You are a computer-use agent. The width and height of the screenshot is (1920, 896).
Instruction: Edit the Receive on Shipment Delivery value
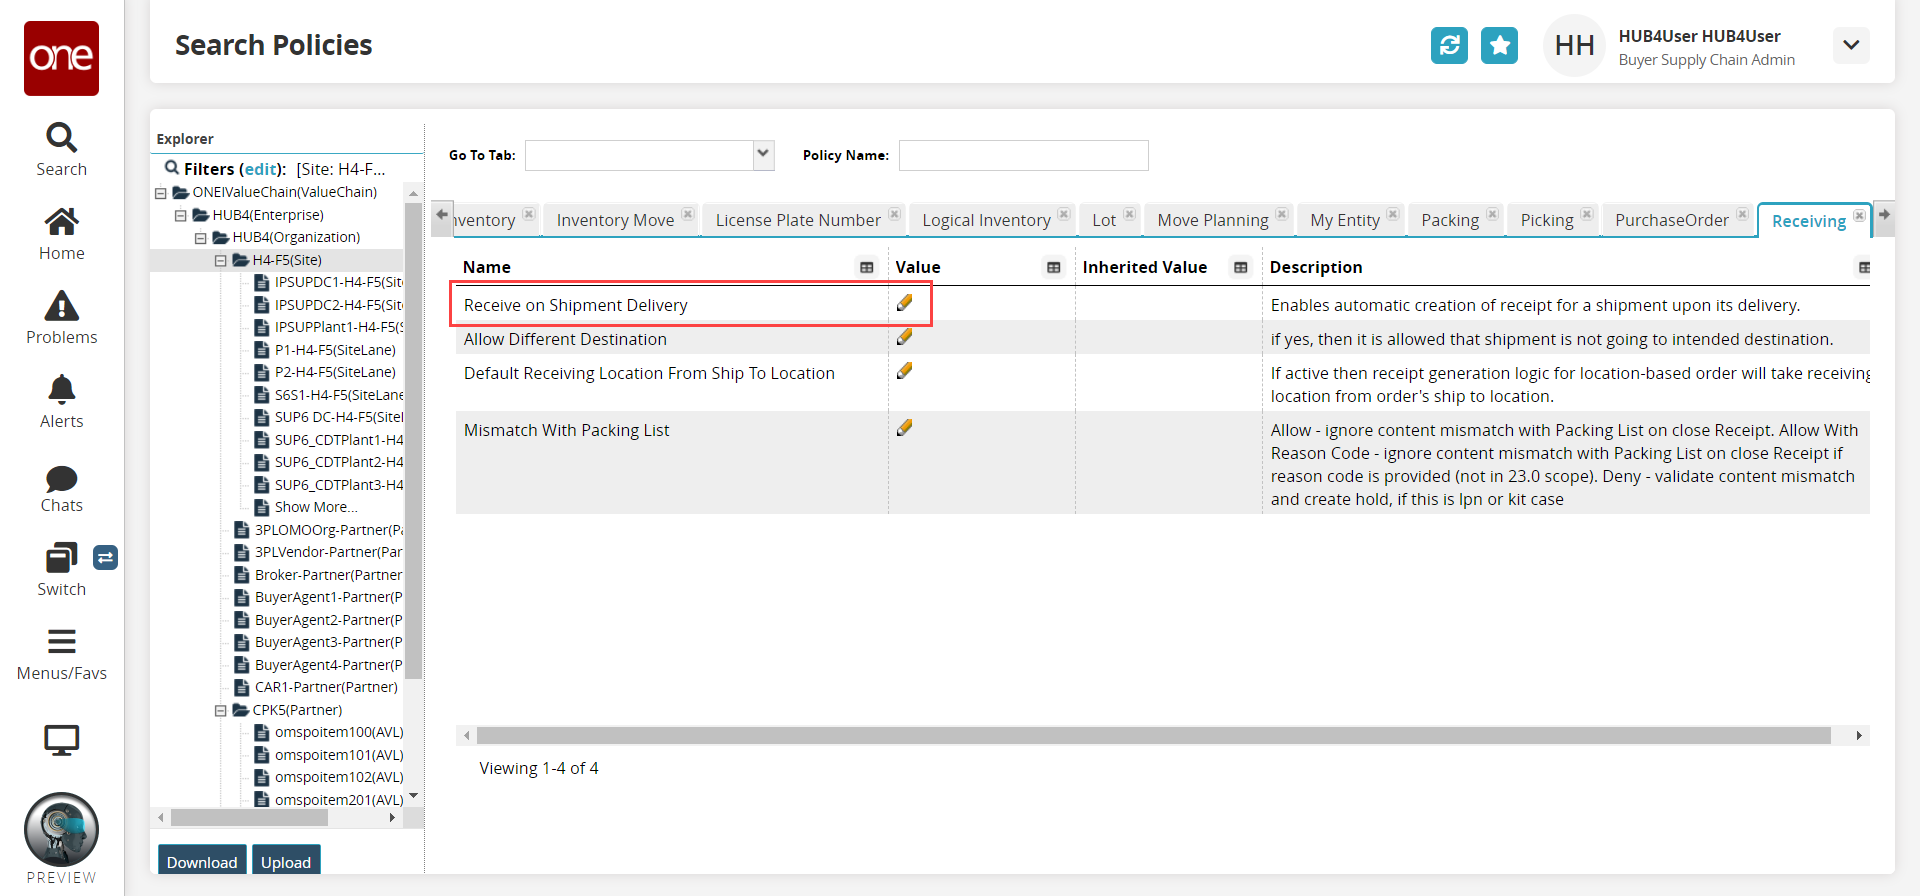[904, 303]
